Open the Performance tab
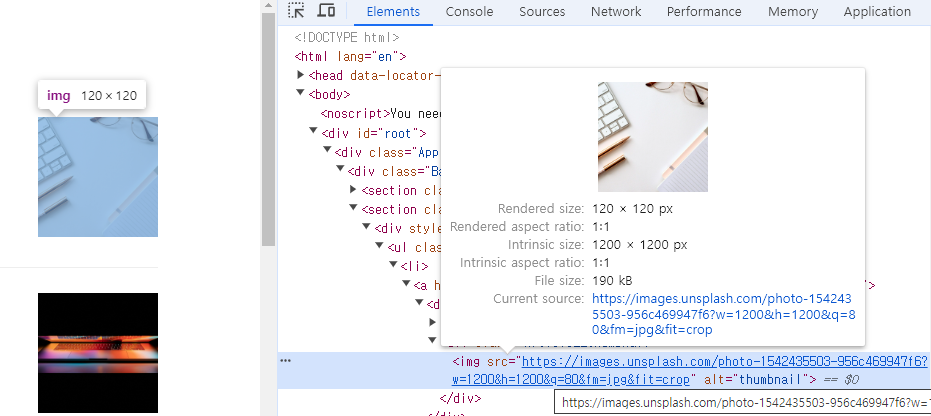The image size is (931, 416). point(704,11)
